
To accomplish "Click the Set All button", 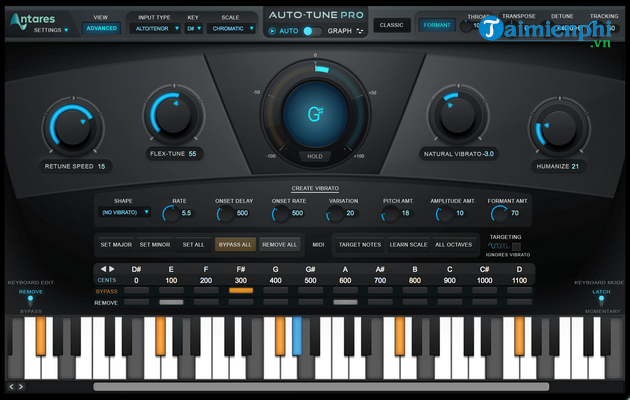I will (x=193, y=245).
